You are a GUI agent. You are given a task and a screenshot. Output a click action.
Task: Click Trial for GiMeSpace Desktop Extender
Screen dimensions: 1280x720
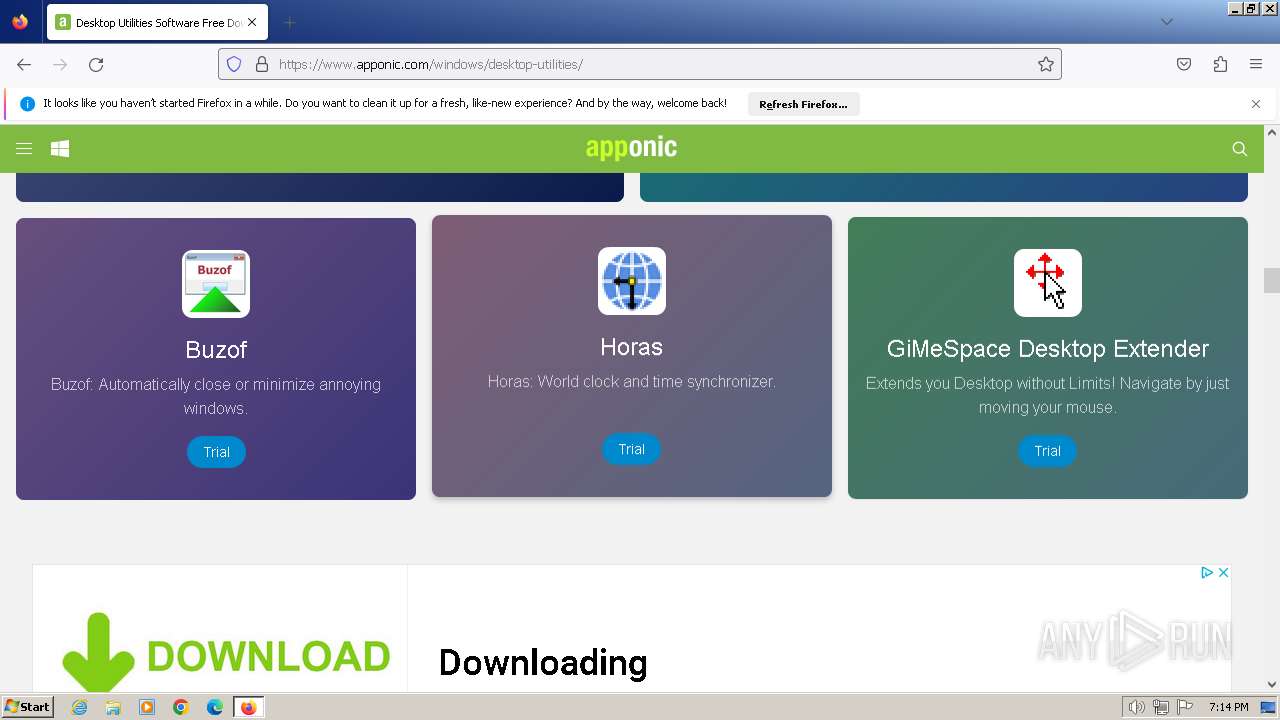(1048, 451)
